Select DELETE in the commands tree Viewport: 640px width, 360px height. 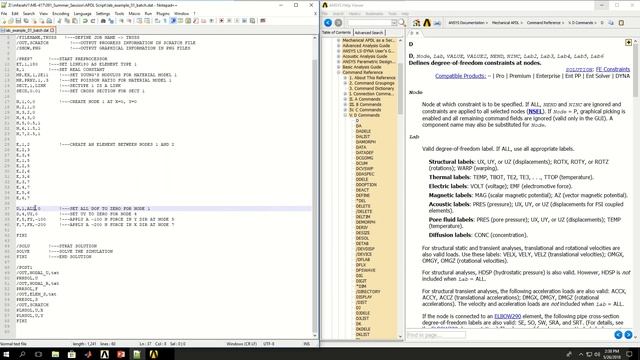click(363, 206)
